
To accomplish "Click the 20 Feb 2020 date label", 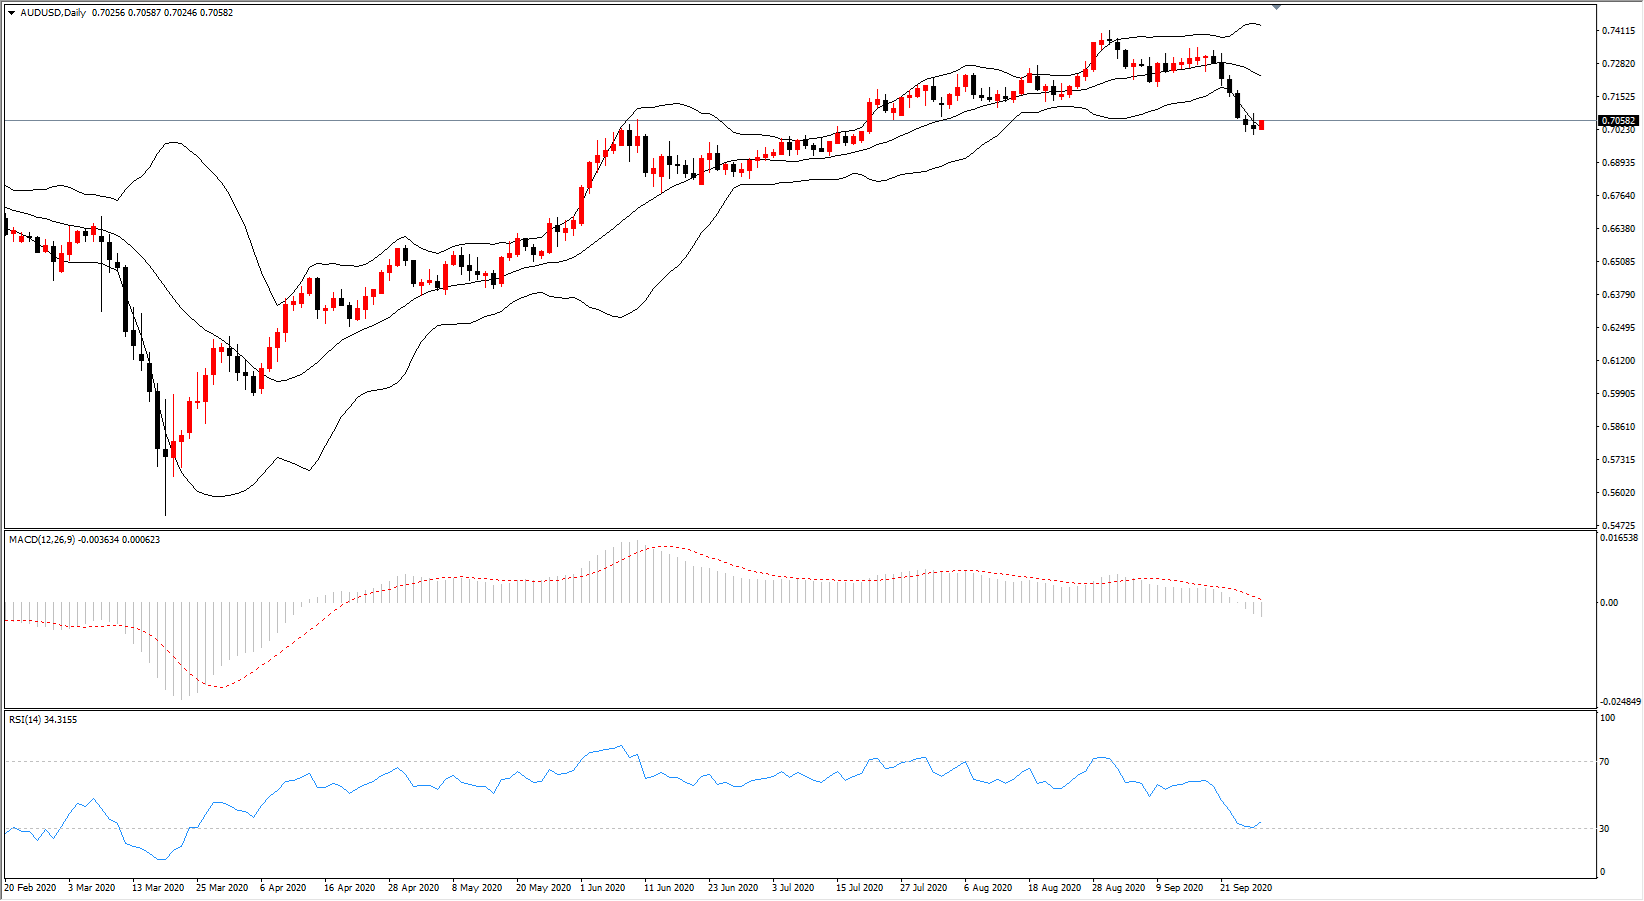I will pos(31,888).
